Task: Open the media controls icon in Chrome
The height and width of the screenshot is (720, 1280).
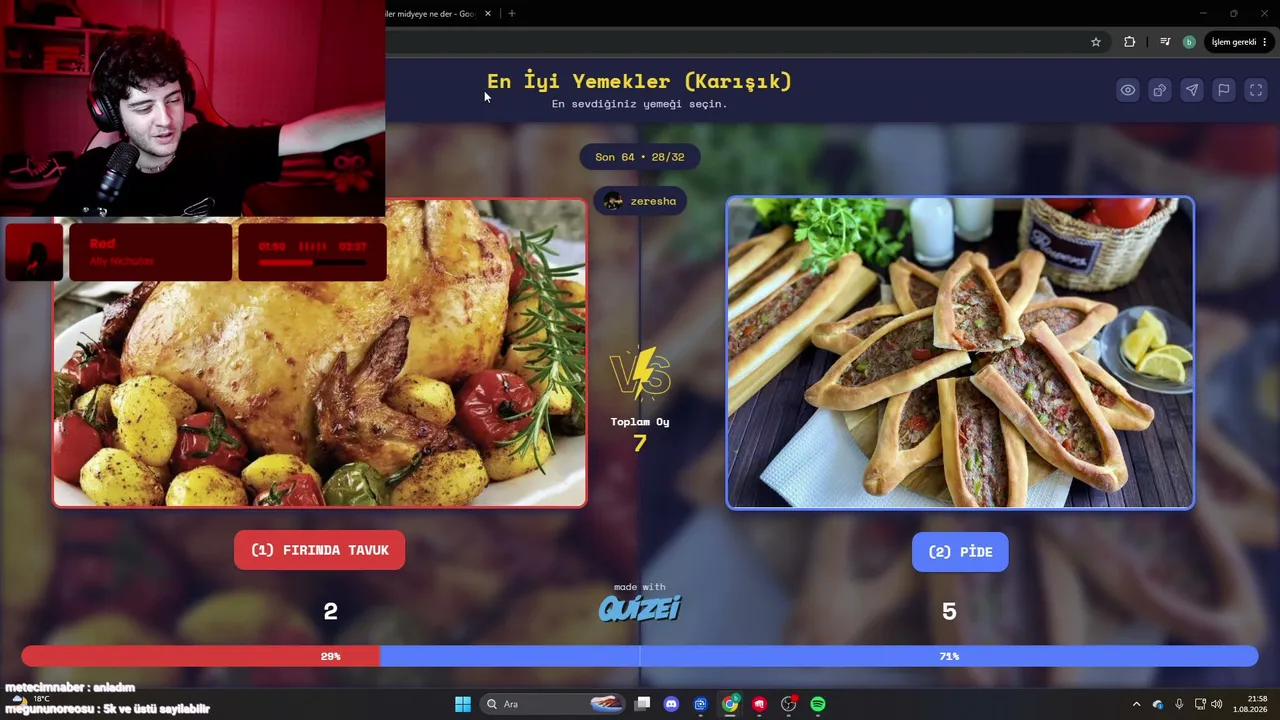Action: [x=1165, y=42]
